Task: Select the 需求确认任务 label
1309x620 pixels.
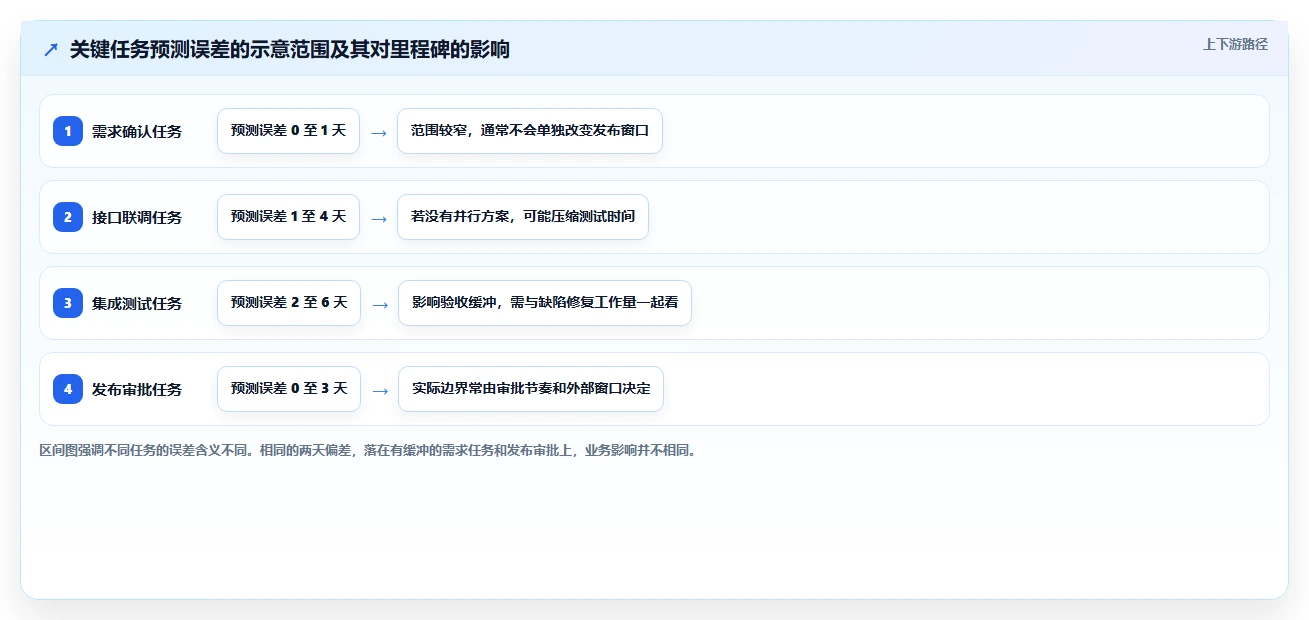Action: click(137, 131)
